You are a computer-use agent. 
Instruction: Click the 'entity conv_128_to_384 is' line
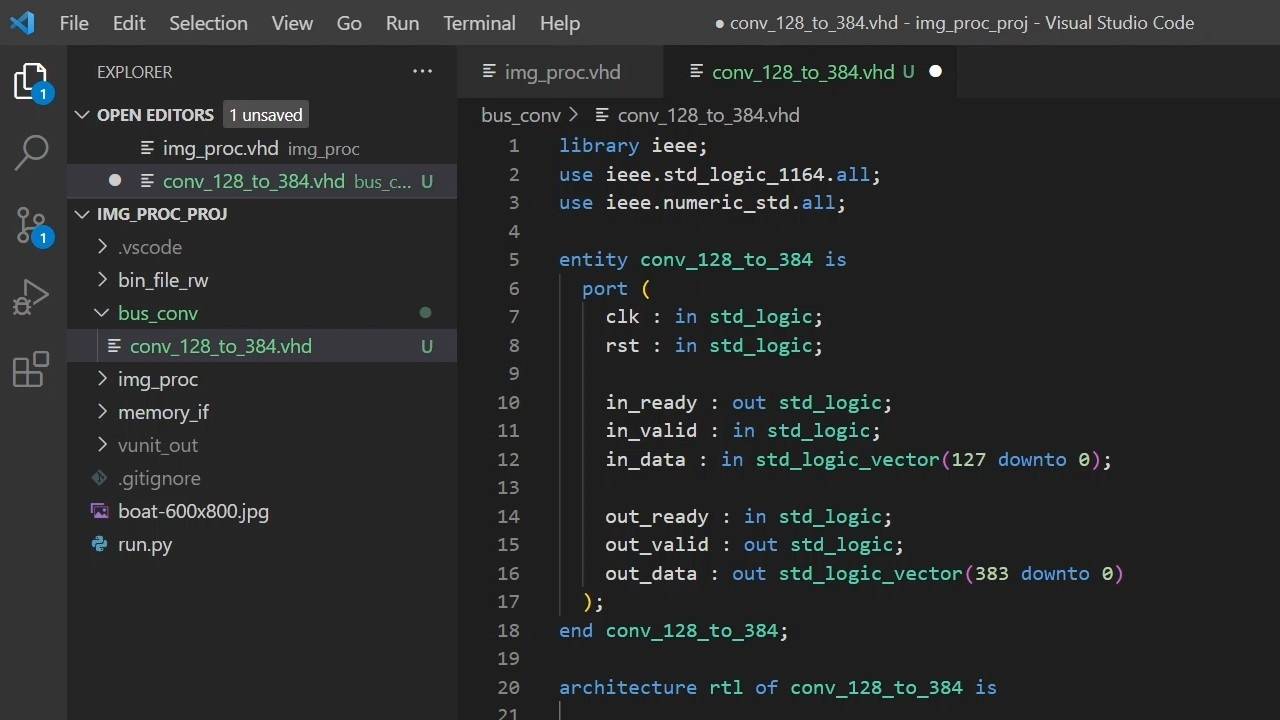pos(703,260)
